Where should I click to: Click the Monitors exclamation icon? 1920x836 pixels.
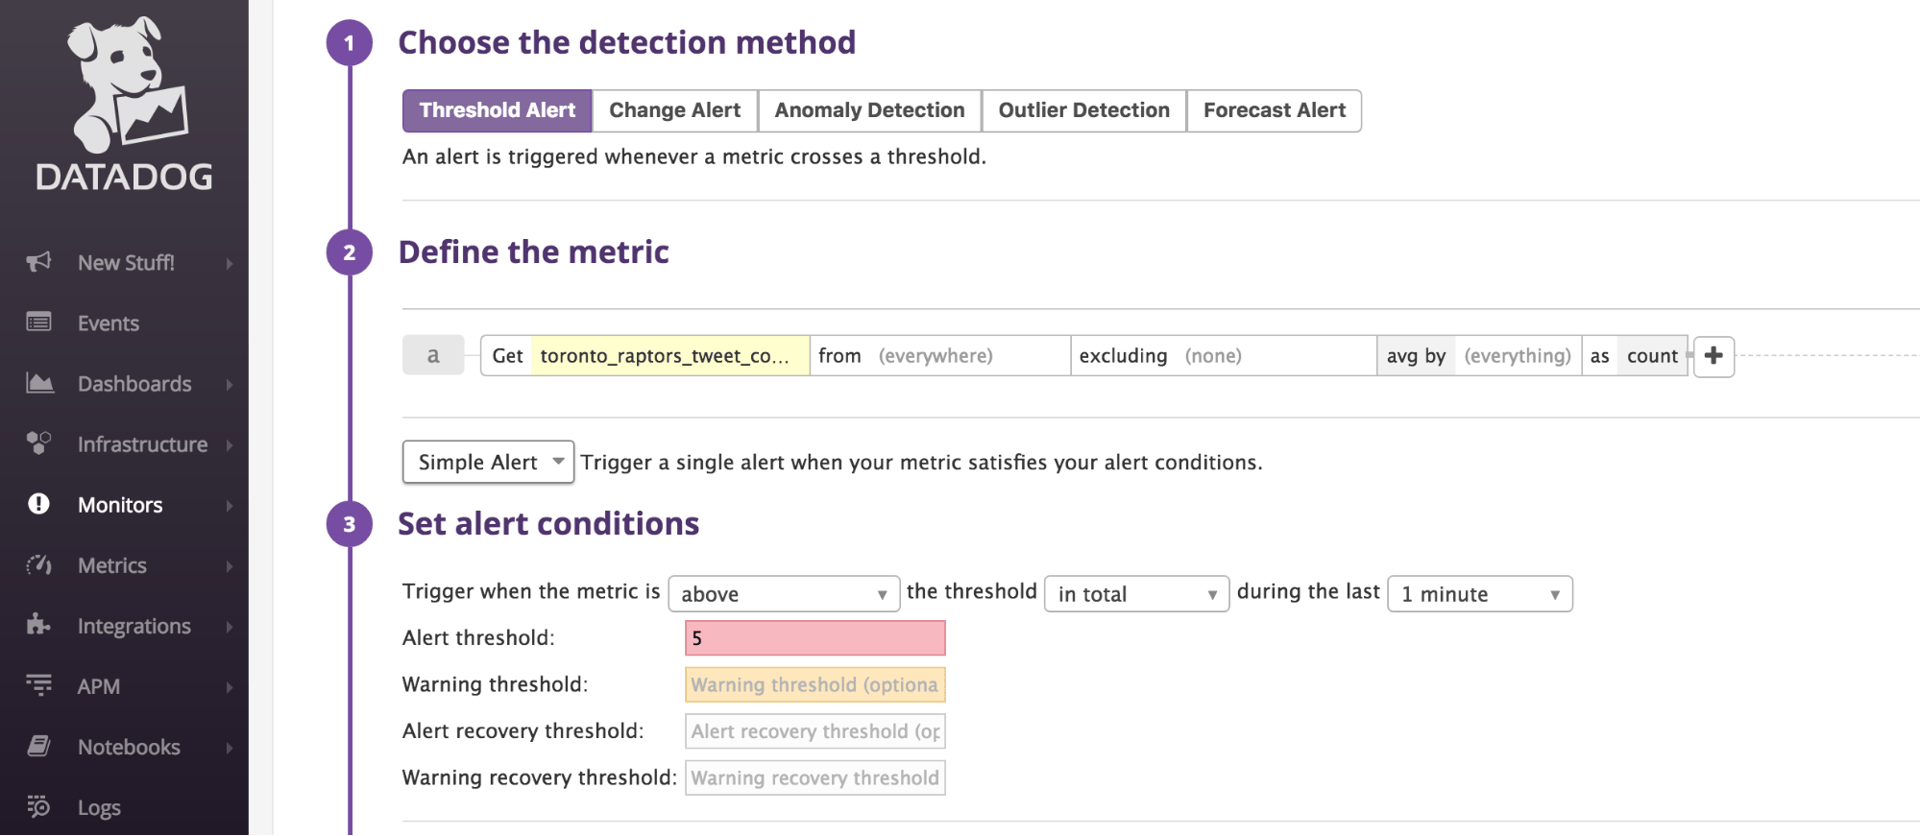(x=39, y=504)
